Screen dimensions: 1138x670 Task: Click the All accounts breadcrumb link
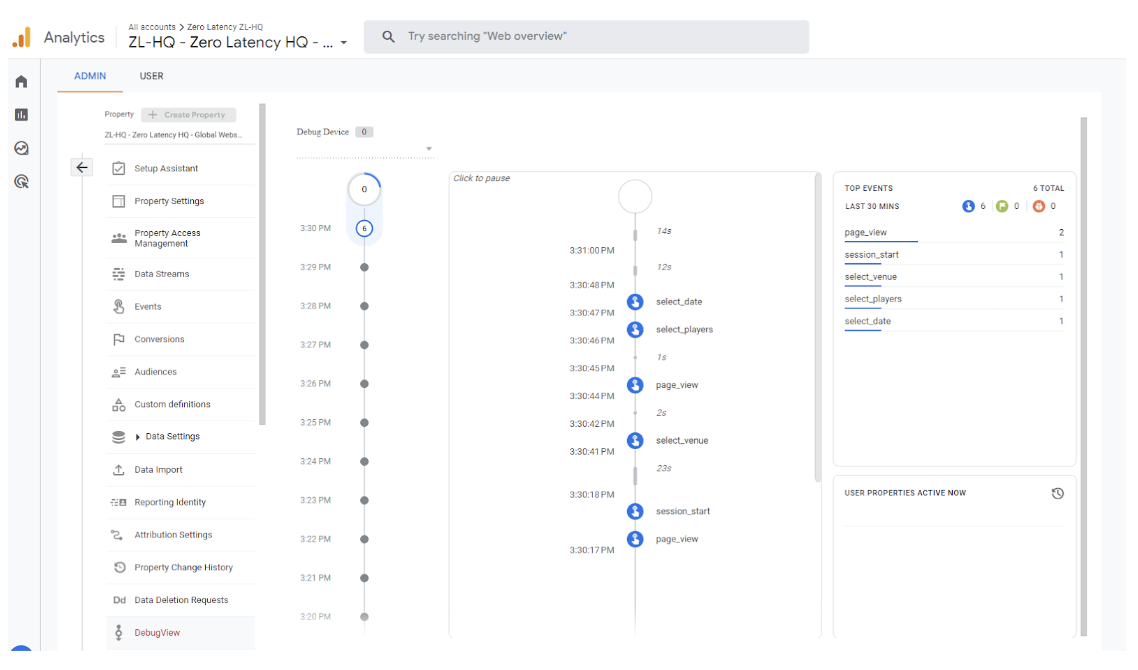(152, 27)
